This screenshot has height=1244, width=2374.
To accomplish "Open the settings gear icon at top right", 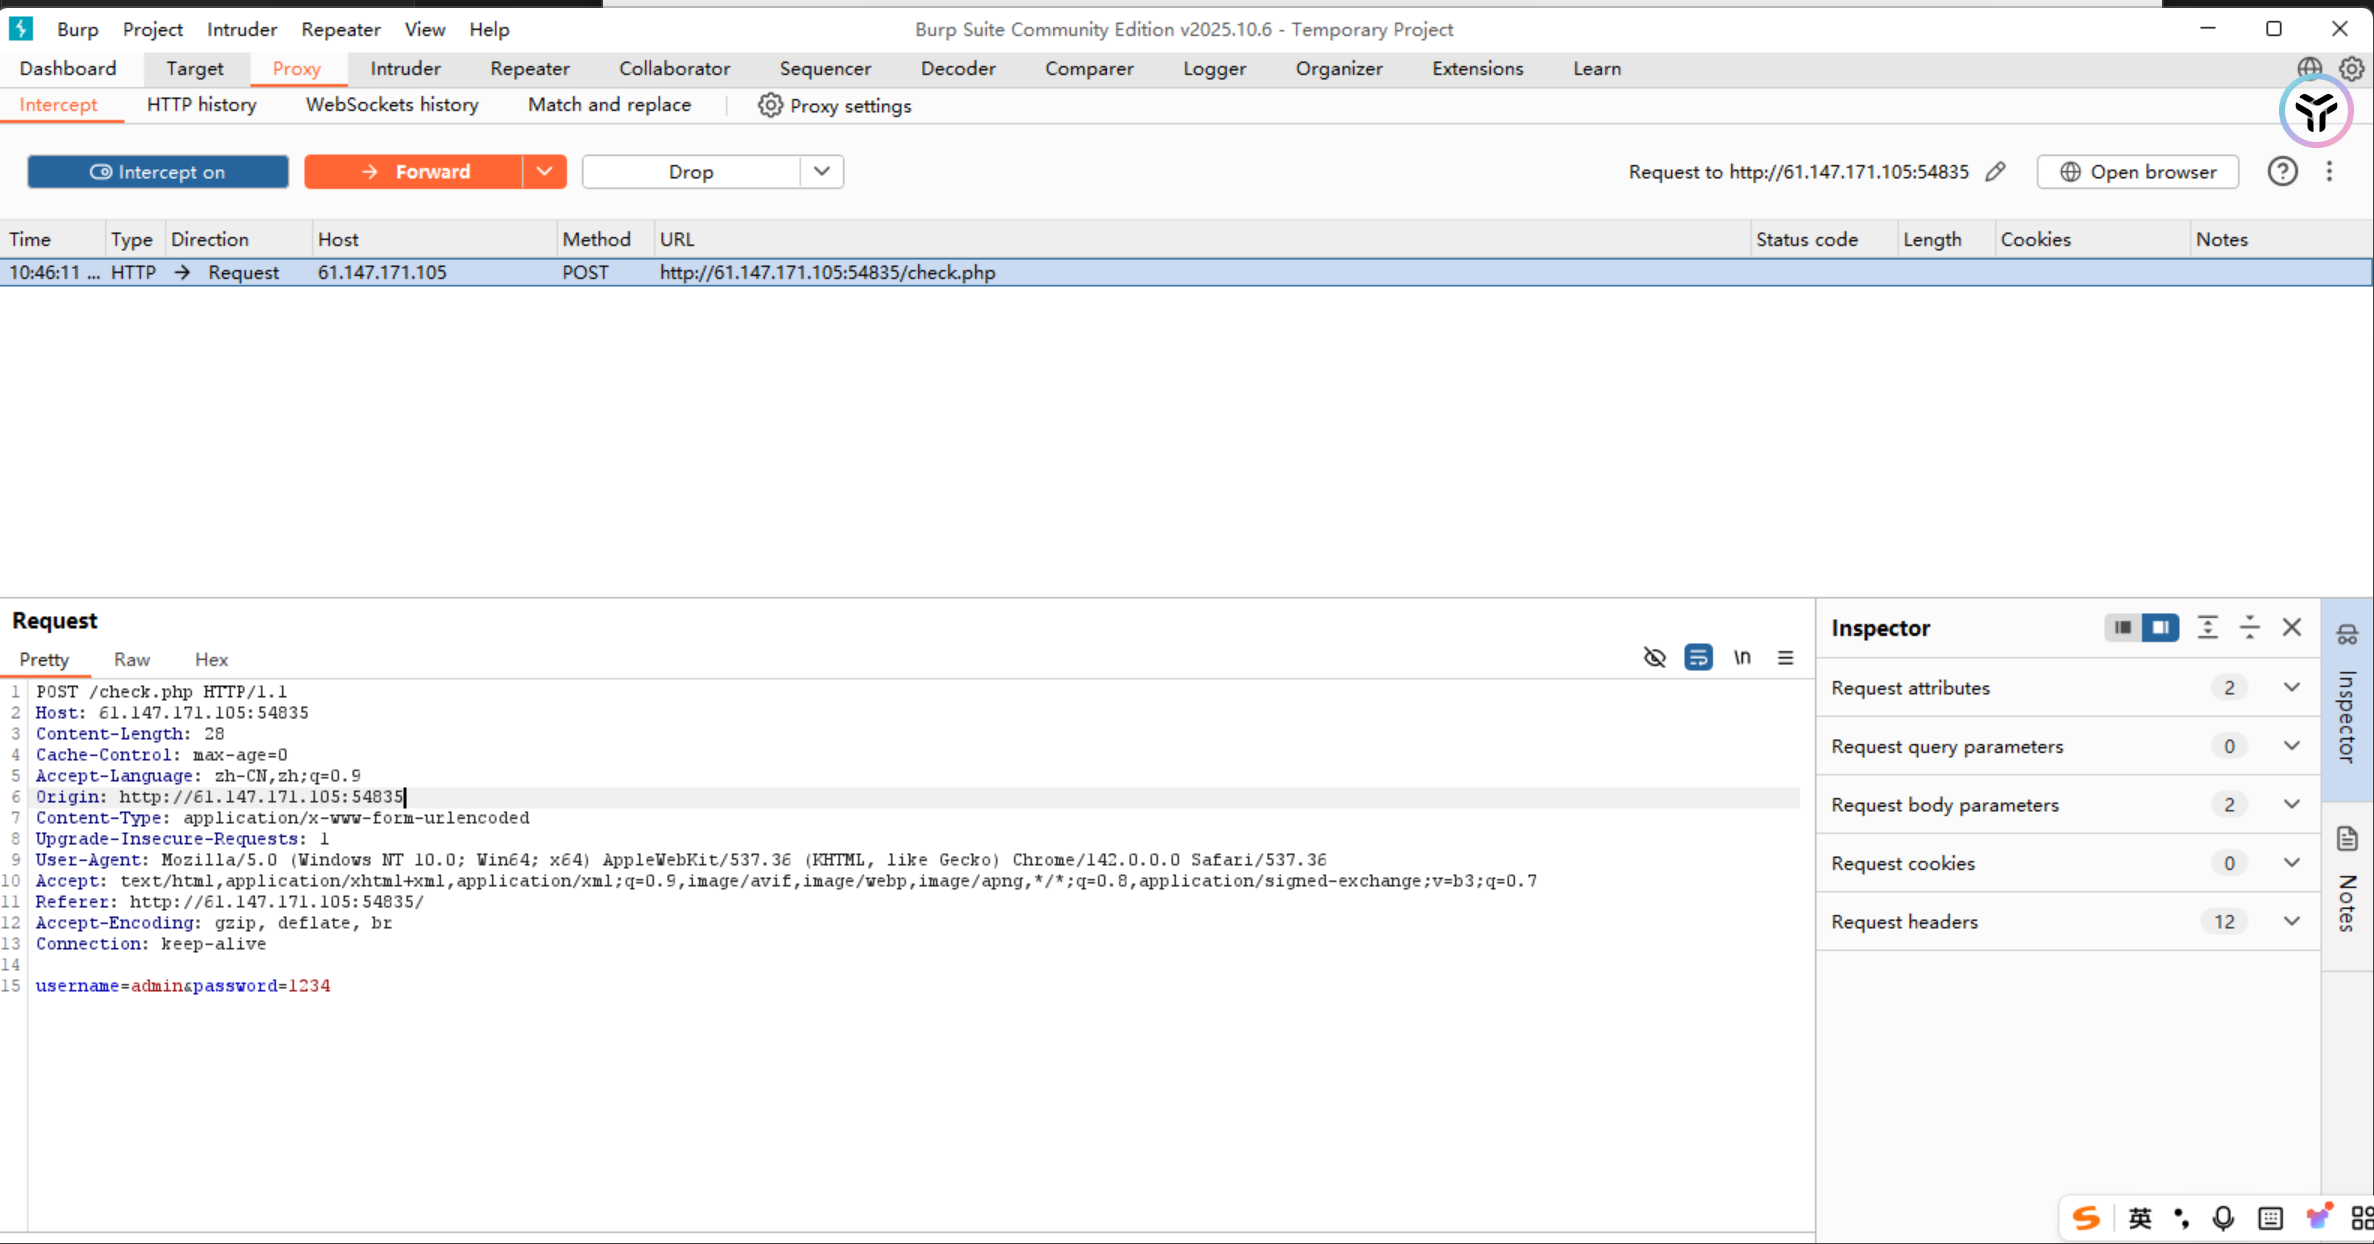I will [x=2351, y=68].
